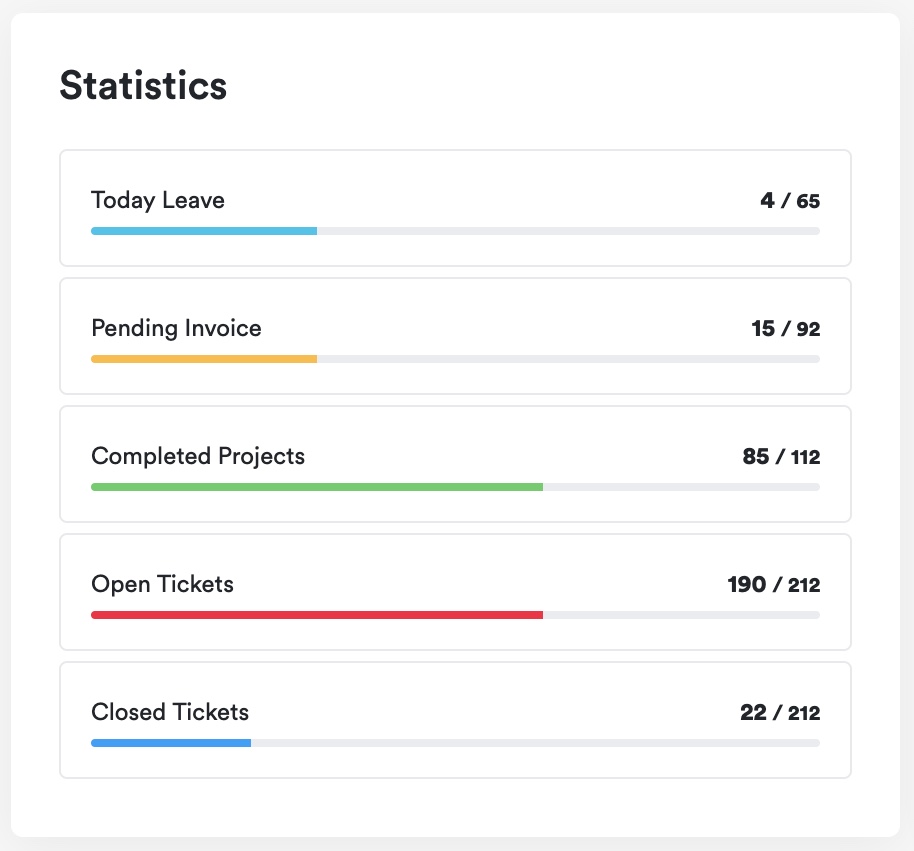Click the 190 / 212 tickets count
Viewport: 914px width, 851px height.
click(773, 585)
